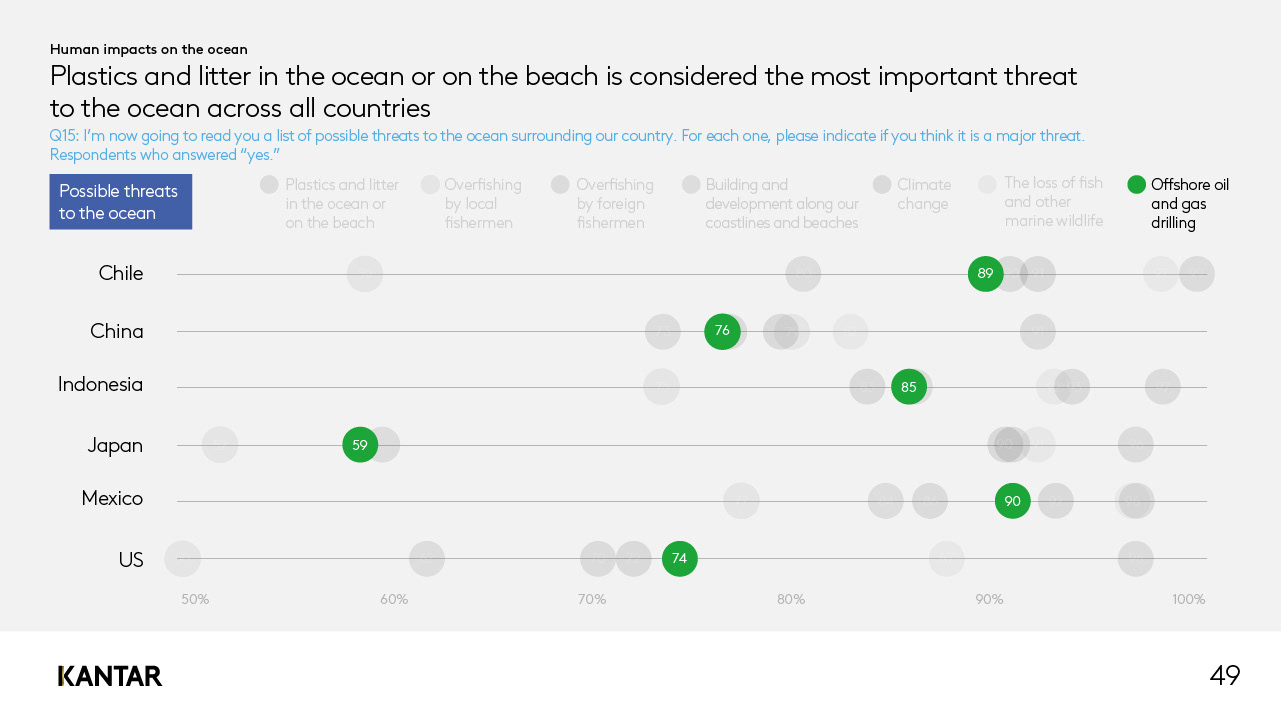The image size is (1281, 721).
Task: Select the Plastics and litter legend text
Action: tap(341, 203)
